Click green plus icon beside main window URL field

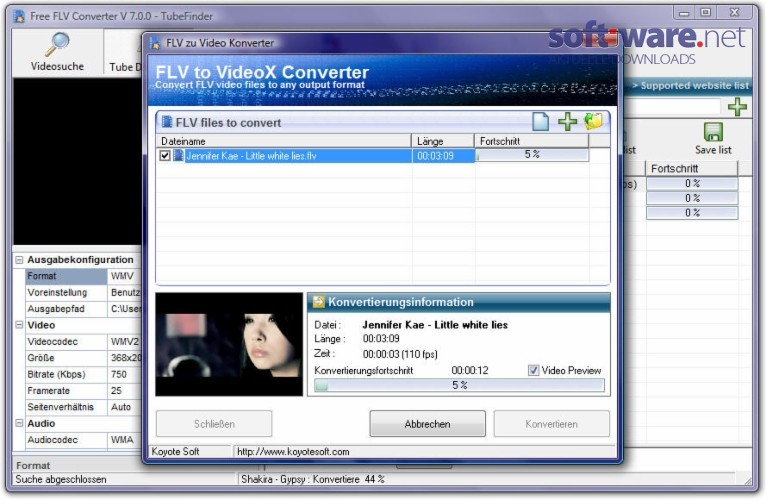pos(737,106)
